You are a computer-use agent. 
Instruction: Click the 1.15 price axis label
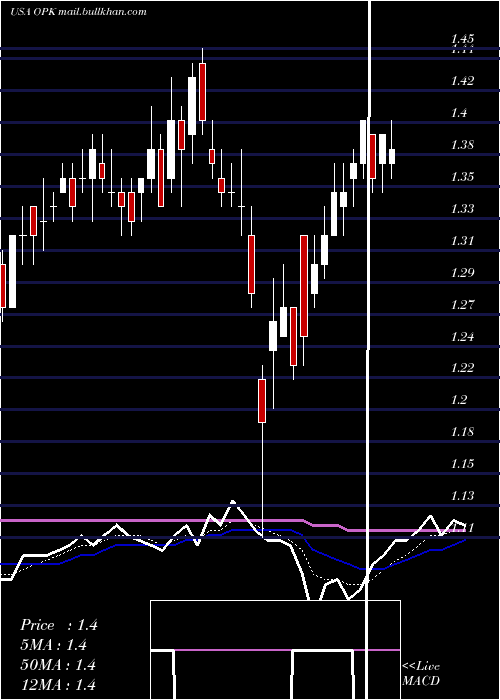pyautogui.click(x=462, y=464)
